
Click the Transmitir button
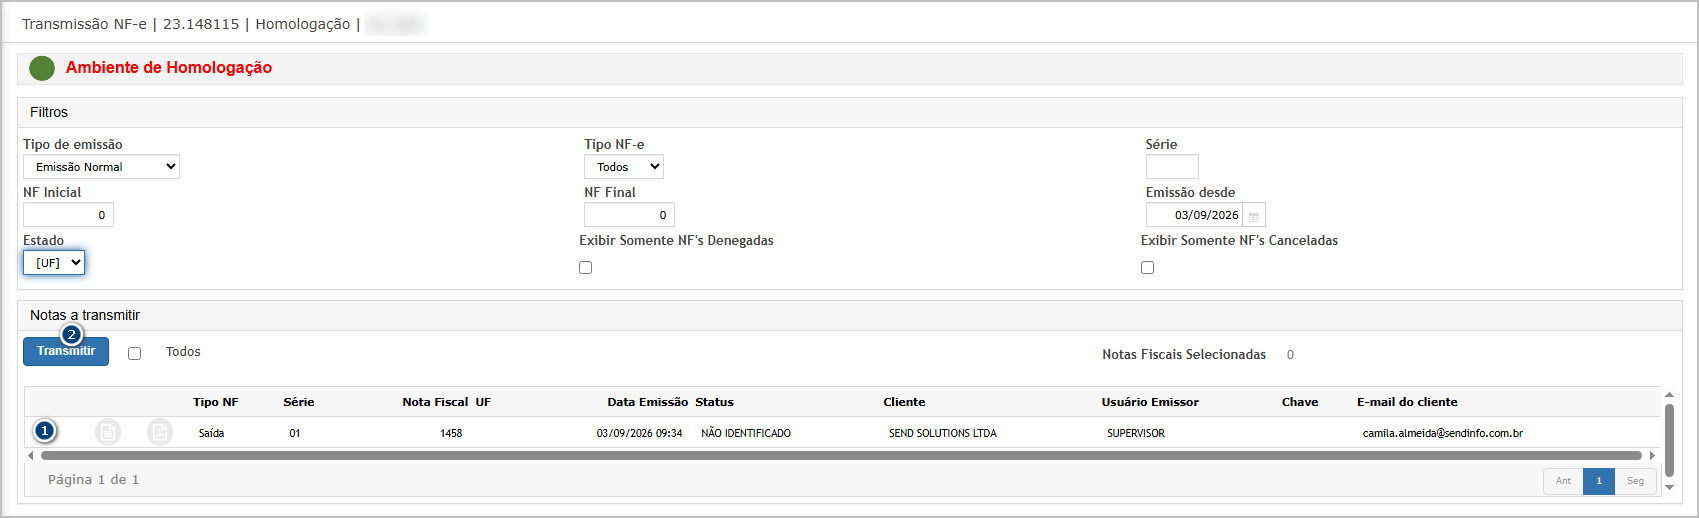pos(66,351)
